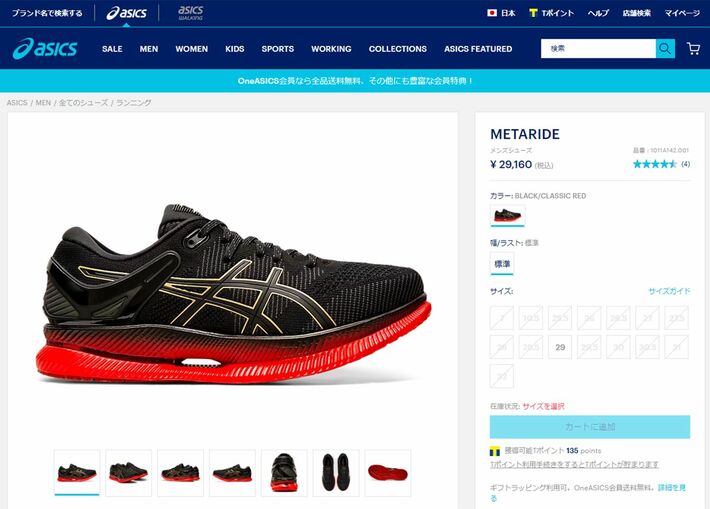Choose the Black/Classic Red color swatch
Image resolution: width=710 pixels, height=509 pixels.
pos(508,215)
